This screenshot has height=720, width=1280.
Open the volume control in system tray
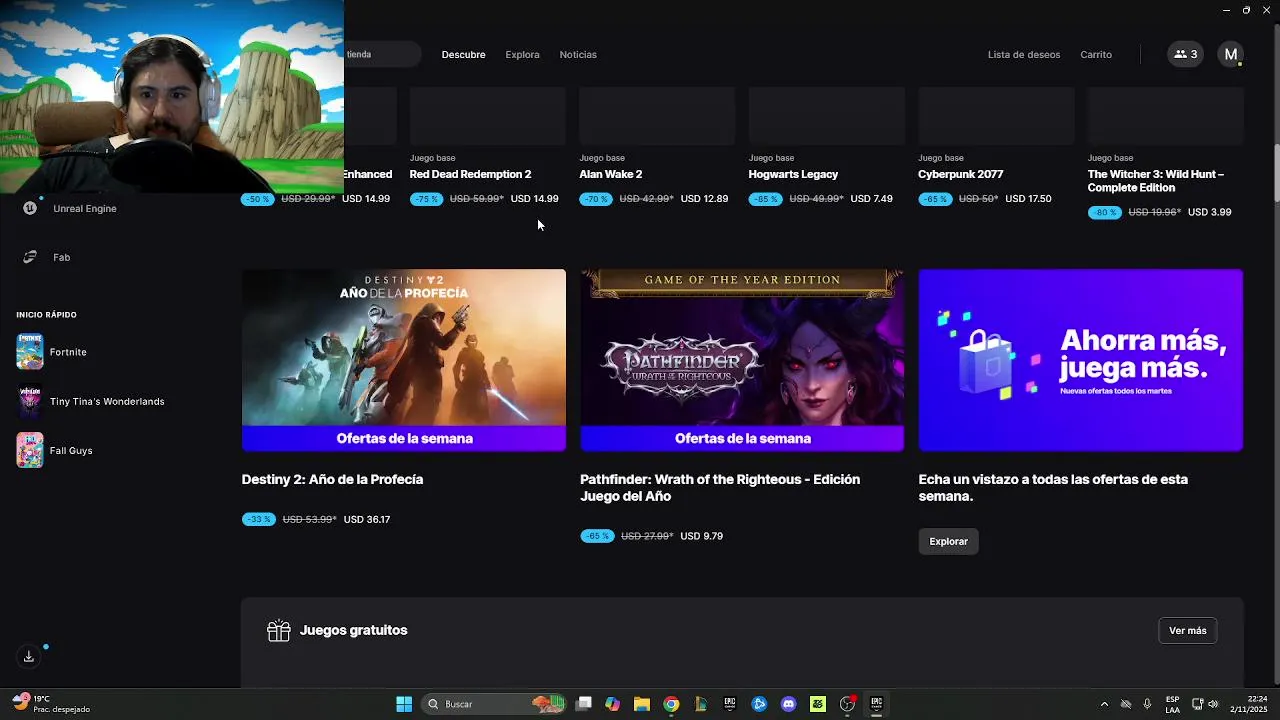coord(1213,704)
